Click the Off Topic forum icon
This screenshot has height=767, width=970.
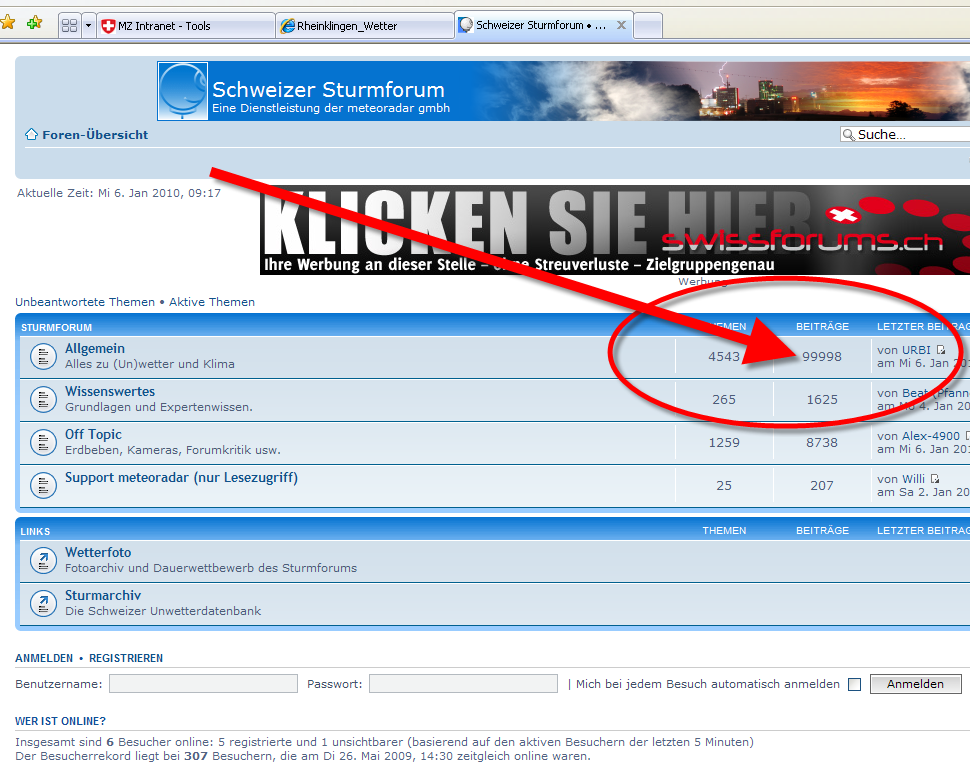click(x=43, y=443)
